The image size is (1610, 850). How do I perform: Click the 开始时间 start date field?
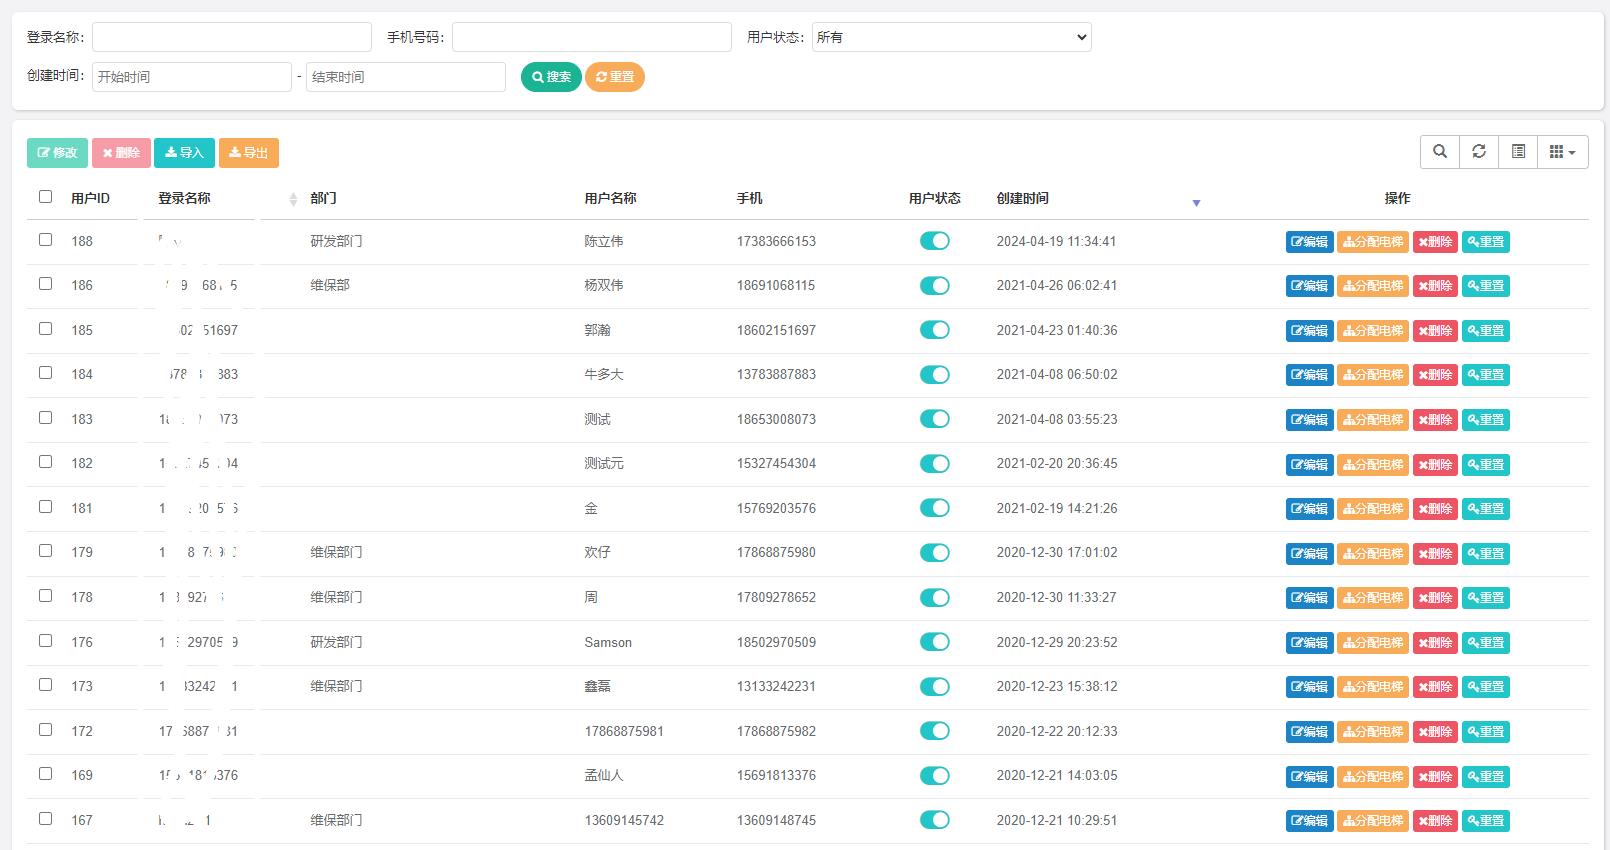pyautogui.click(x=192, y=77)
